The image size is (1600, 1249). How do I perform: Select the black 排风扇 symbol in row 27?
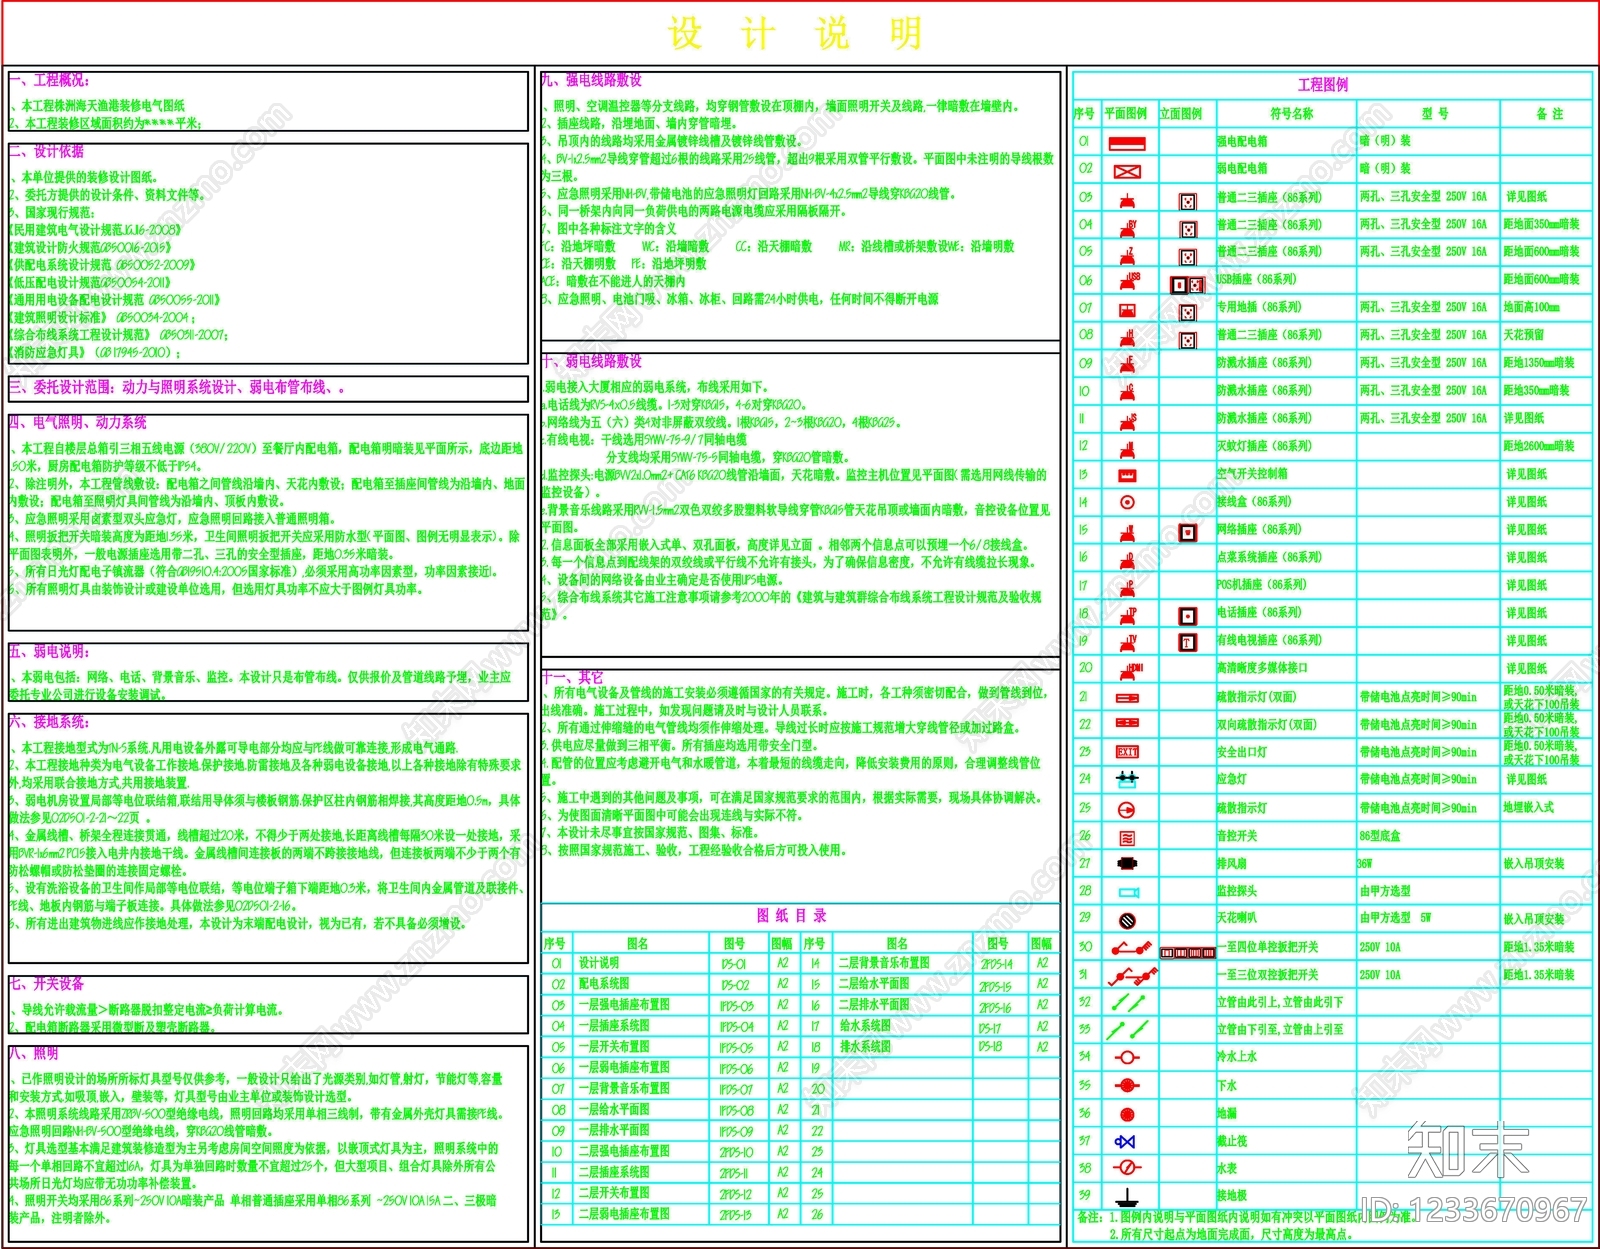tap(1128, 864)
